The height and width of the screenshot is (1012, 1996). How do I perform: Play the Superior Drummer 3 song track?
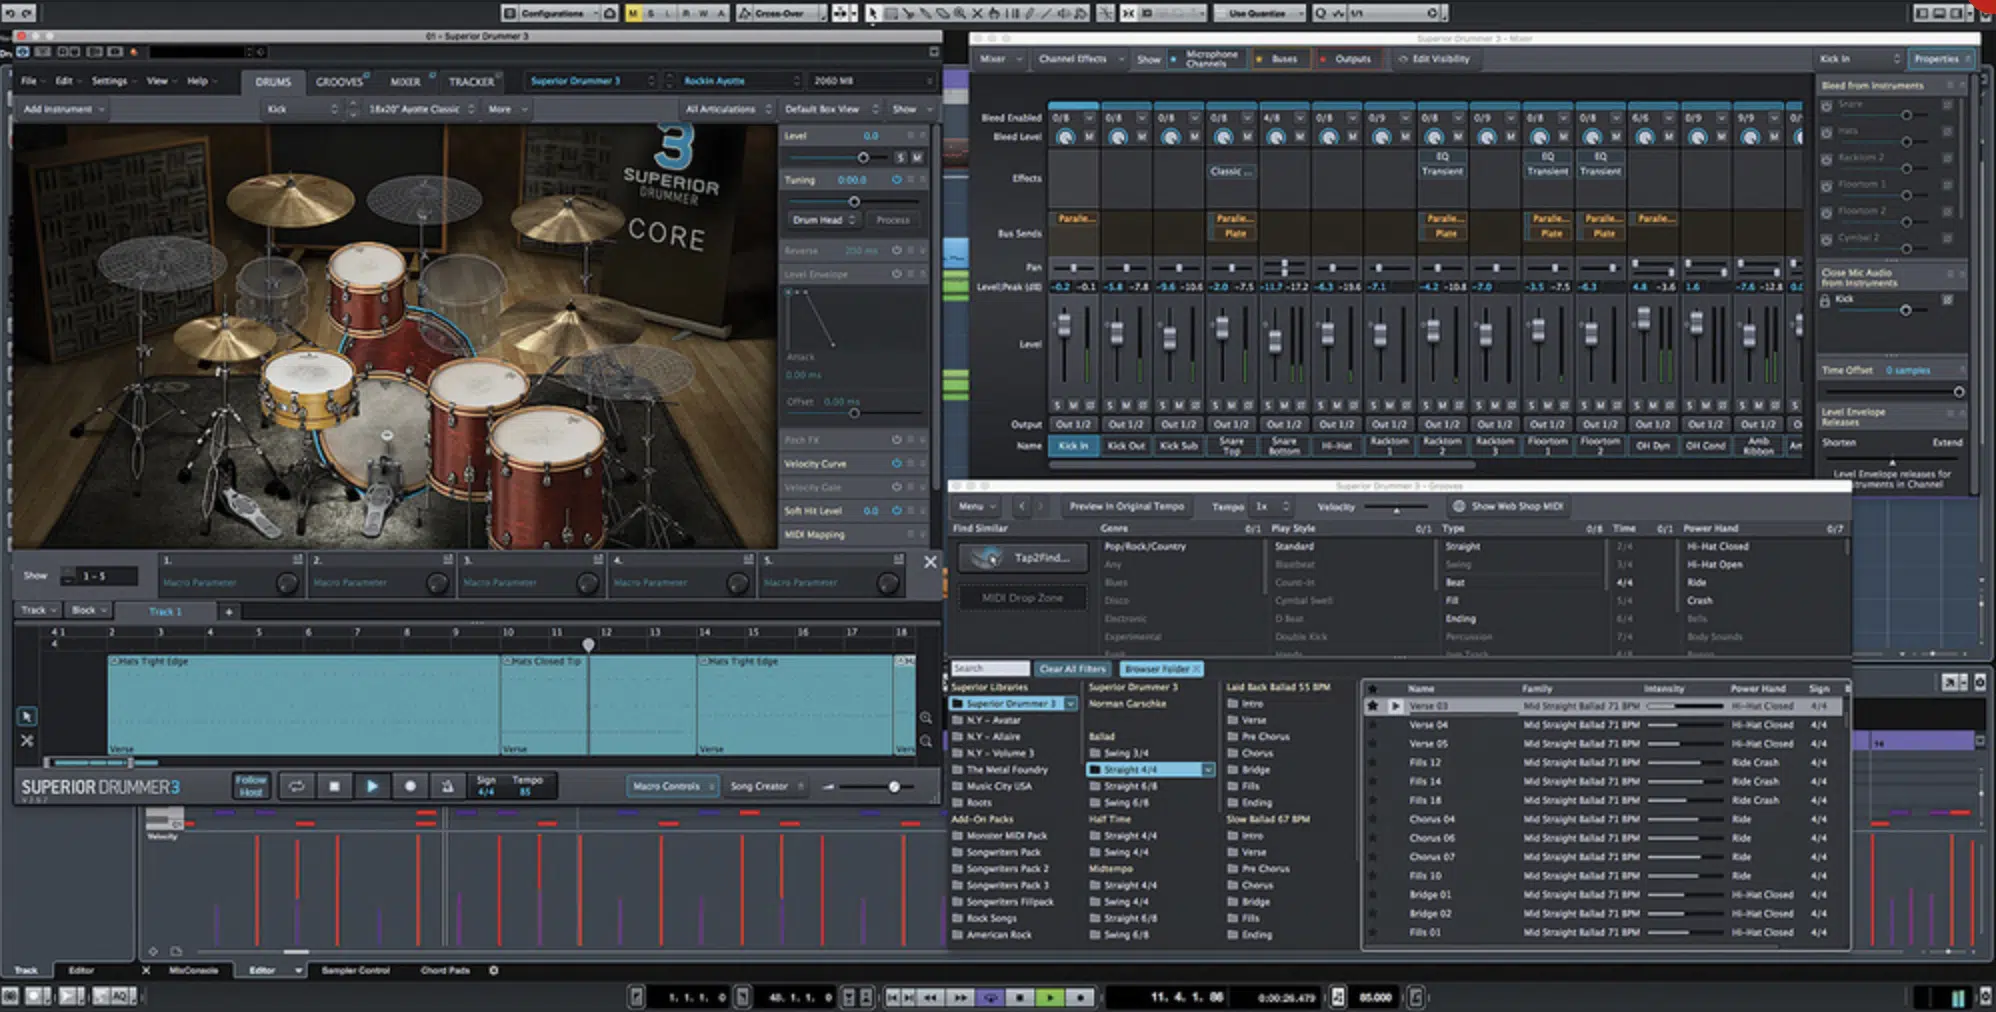(372, 786)
